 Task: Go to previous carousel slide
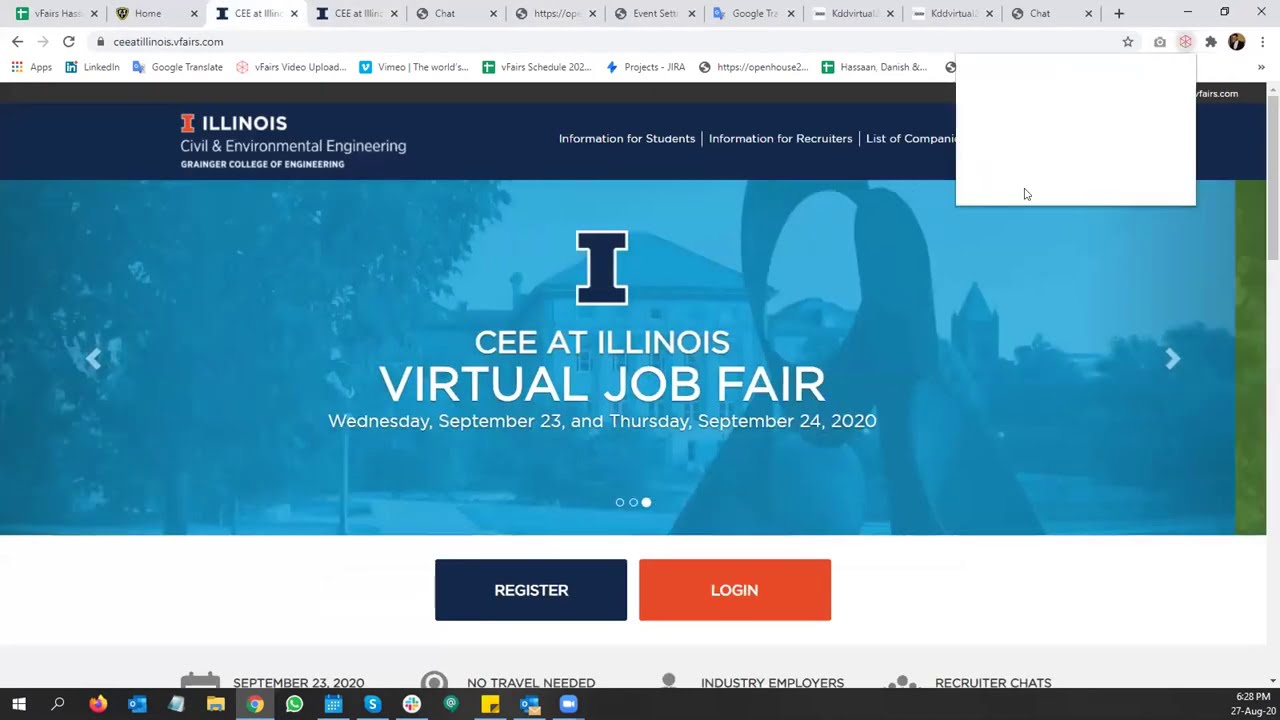pos(94,359)
